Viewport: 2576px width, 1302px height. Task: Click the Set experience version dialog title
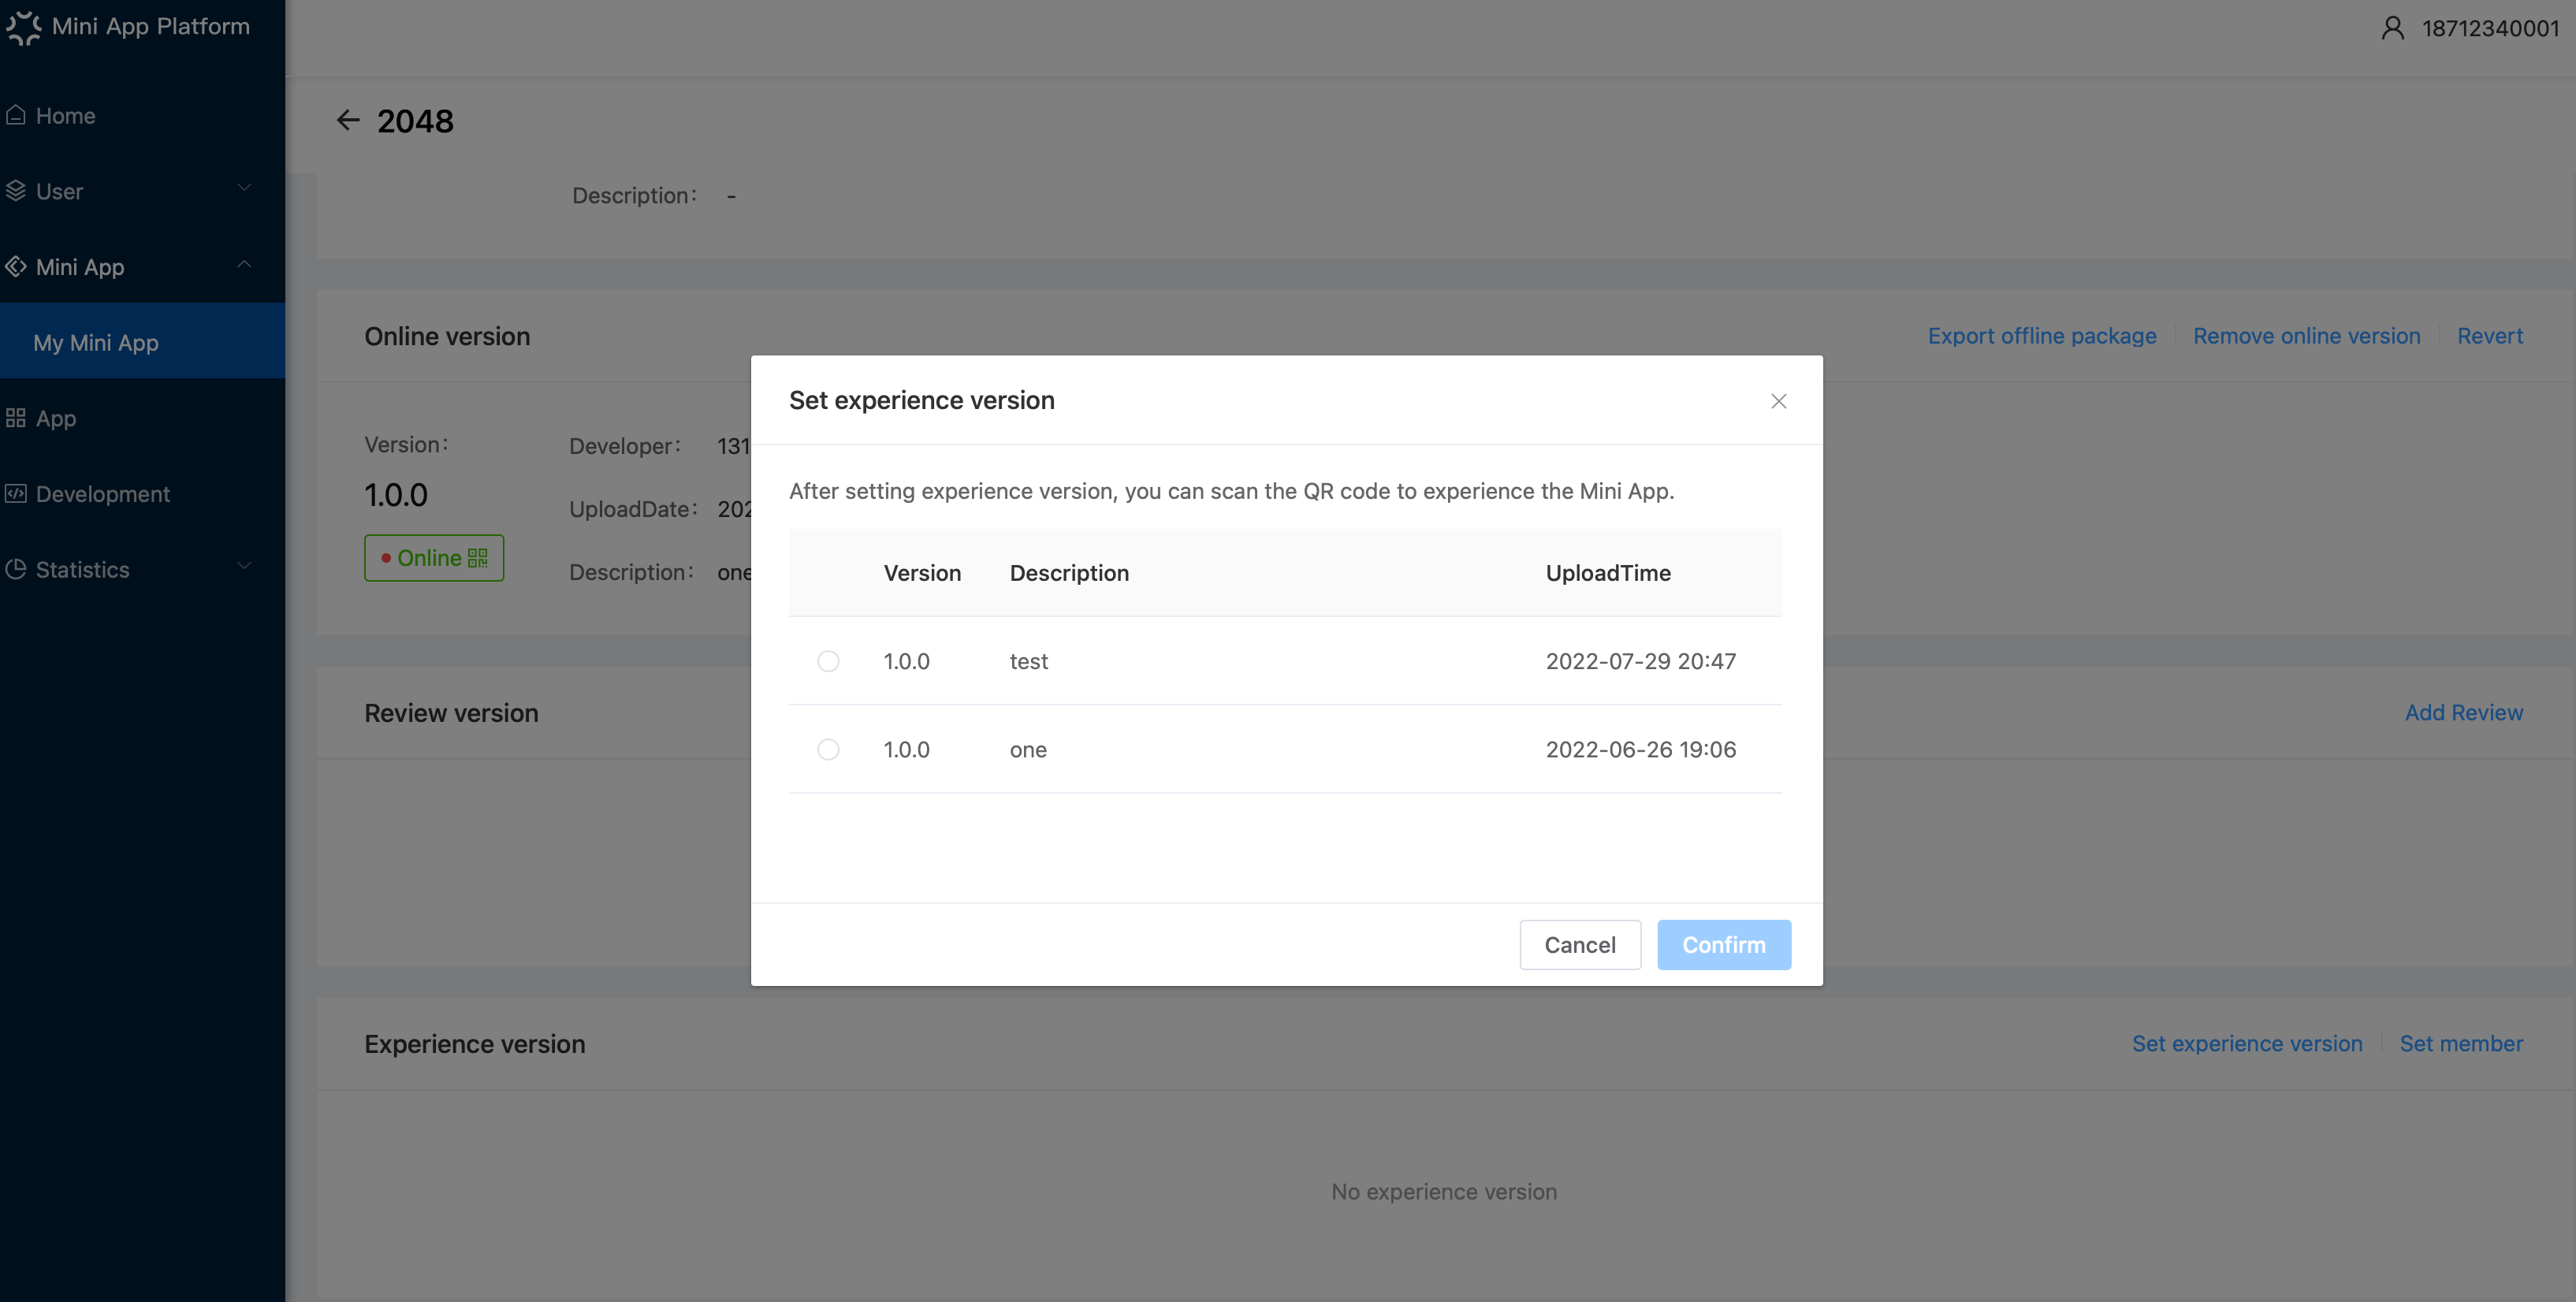922,400
